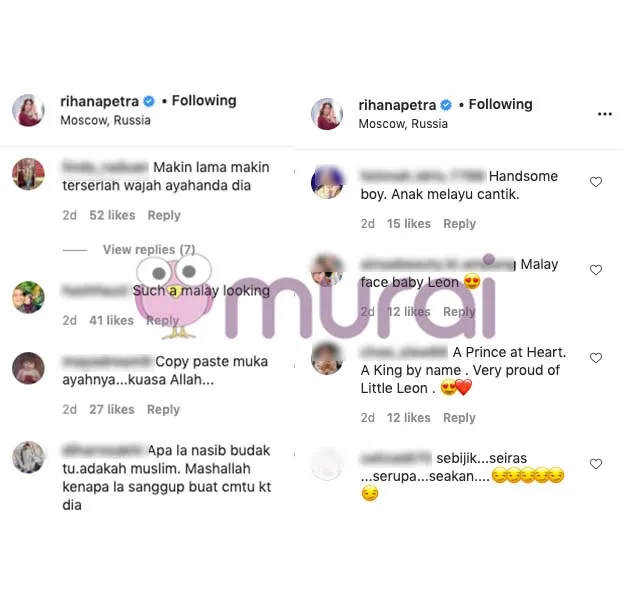Open the three-dot options menu

605,114
